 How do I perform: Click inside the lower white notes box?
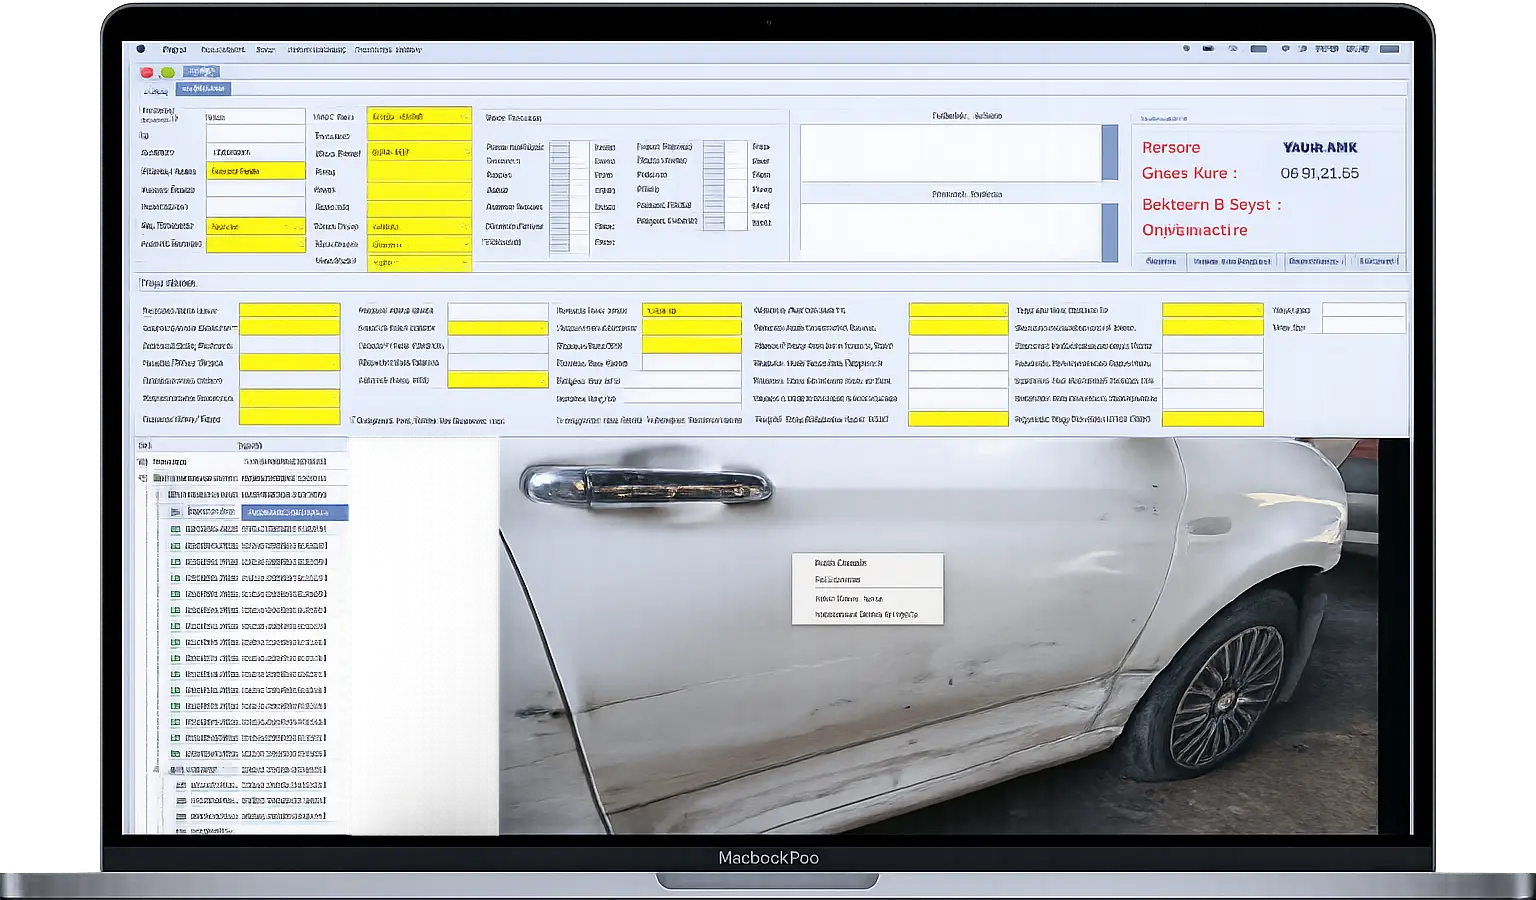950,232
